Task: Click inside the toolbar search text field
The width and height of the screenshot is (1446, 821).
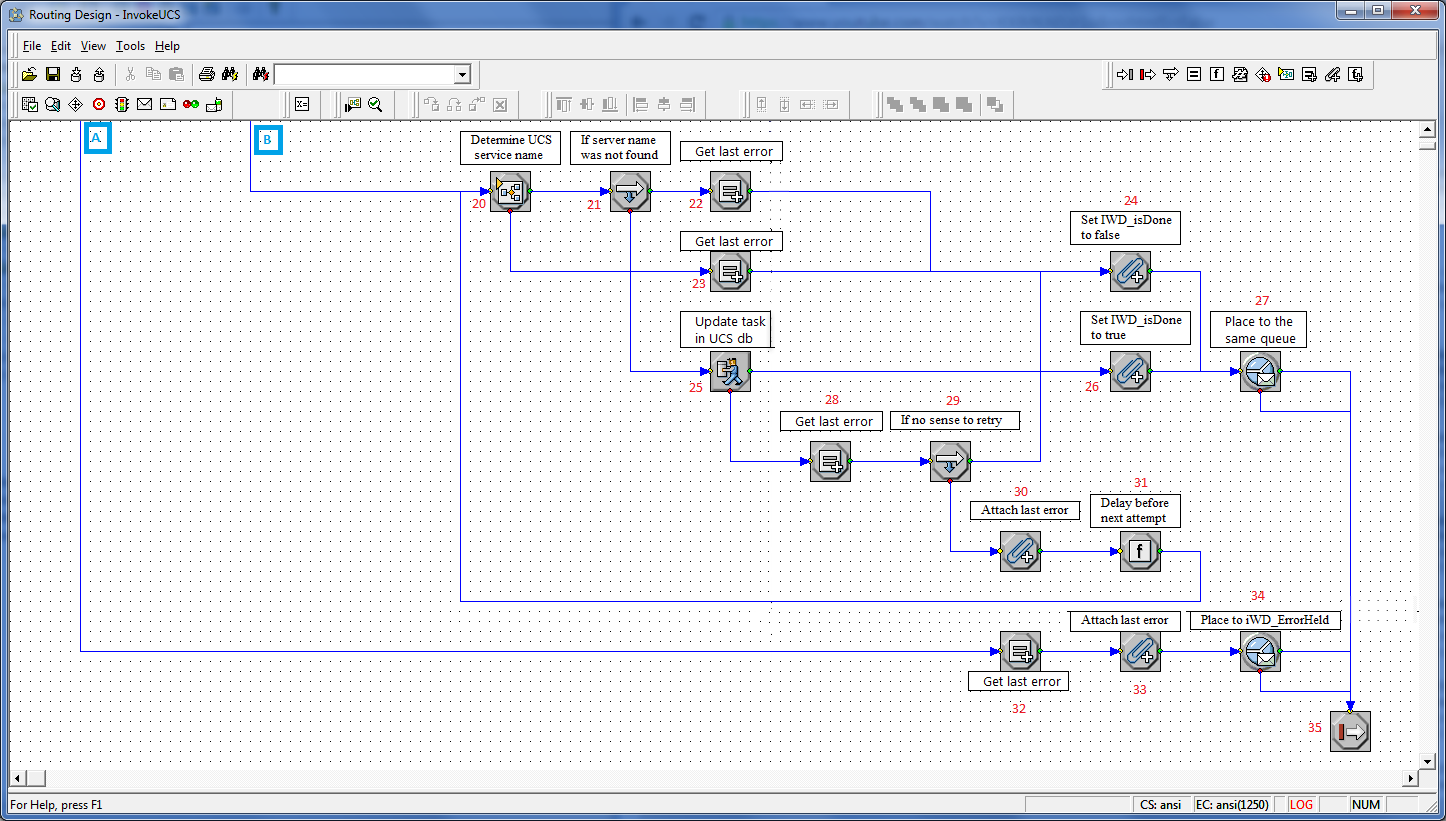Action: (x=364, y=75)
